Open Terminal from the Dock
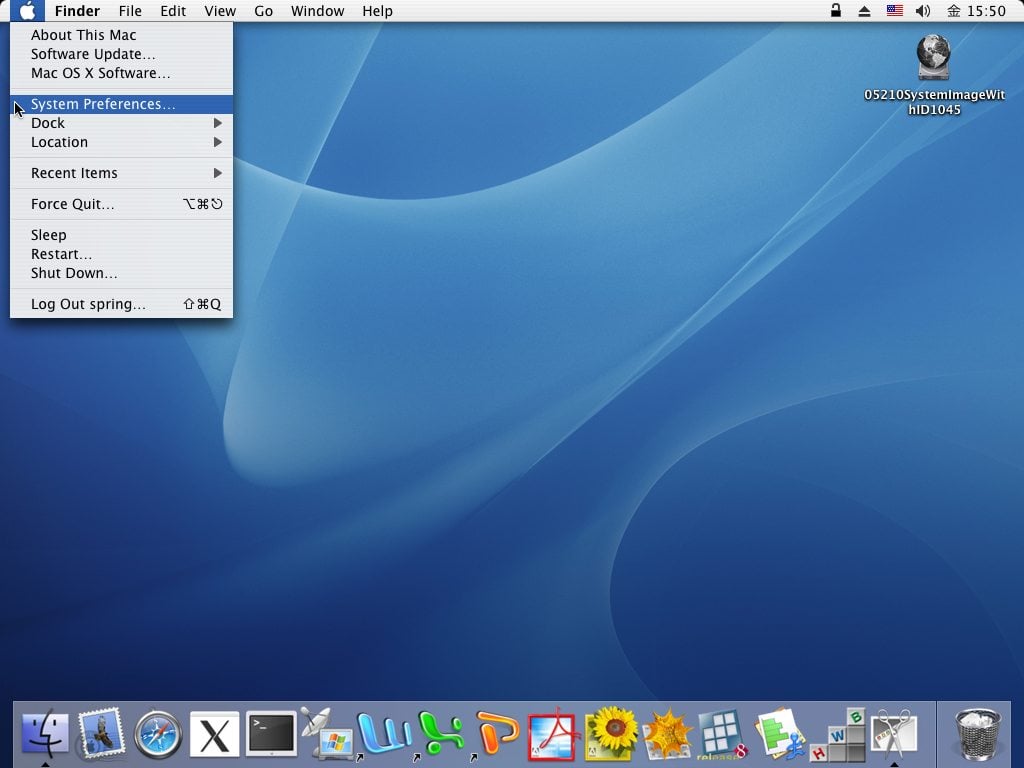1024x768 pixels. (271, 735)
